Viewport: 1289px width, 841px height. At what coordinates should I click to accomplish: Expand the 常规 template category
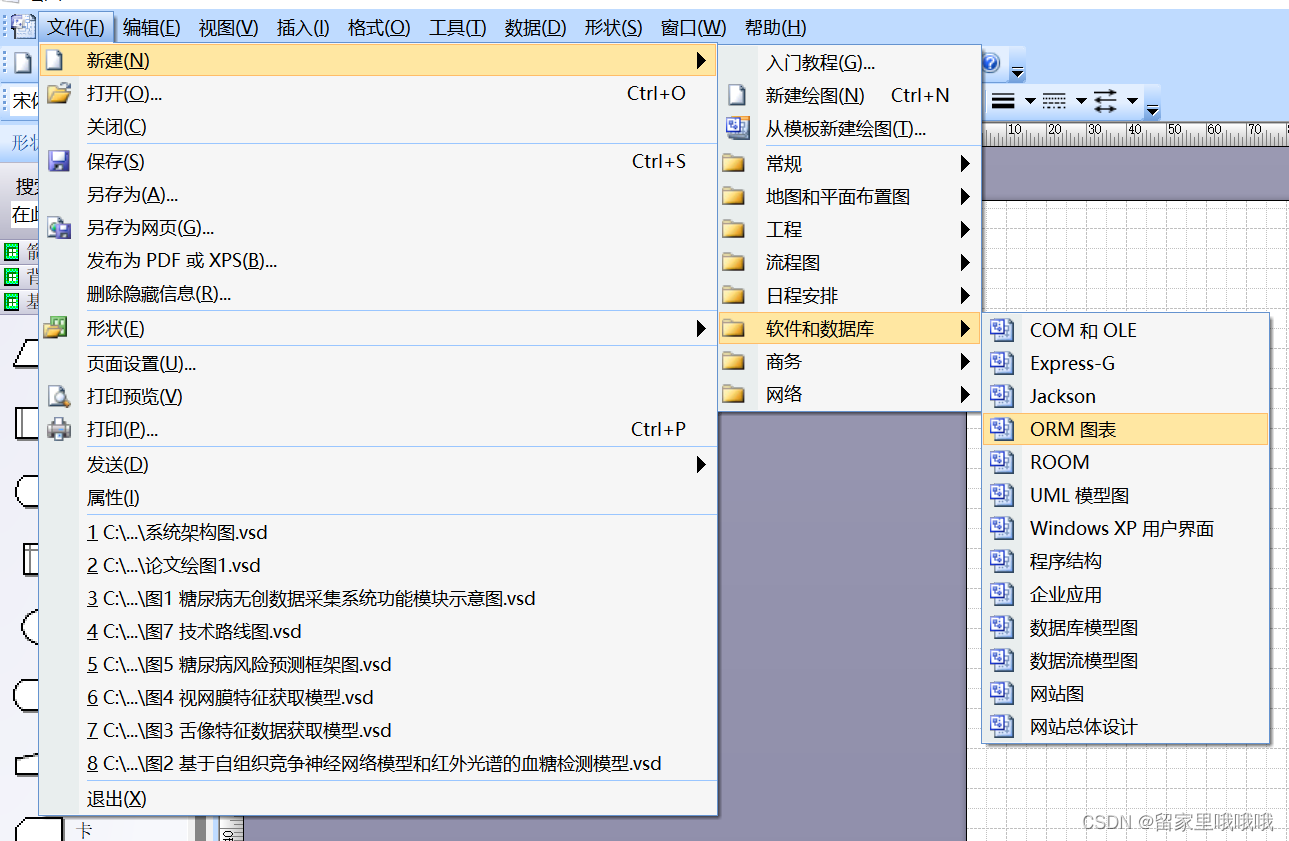point(965,163)
